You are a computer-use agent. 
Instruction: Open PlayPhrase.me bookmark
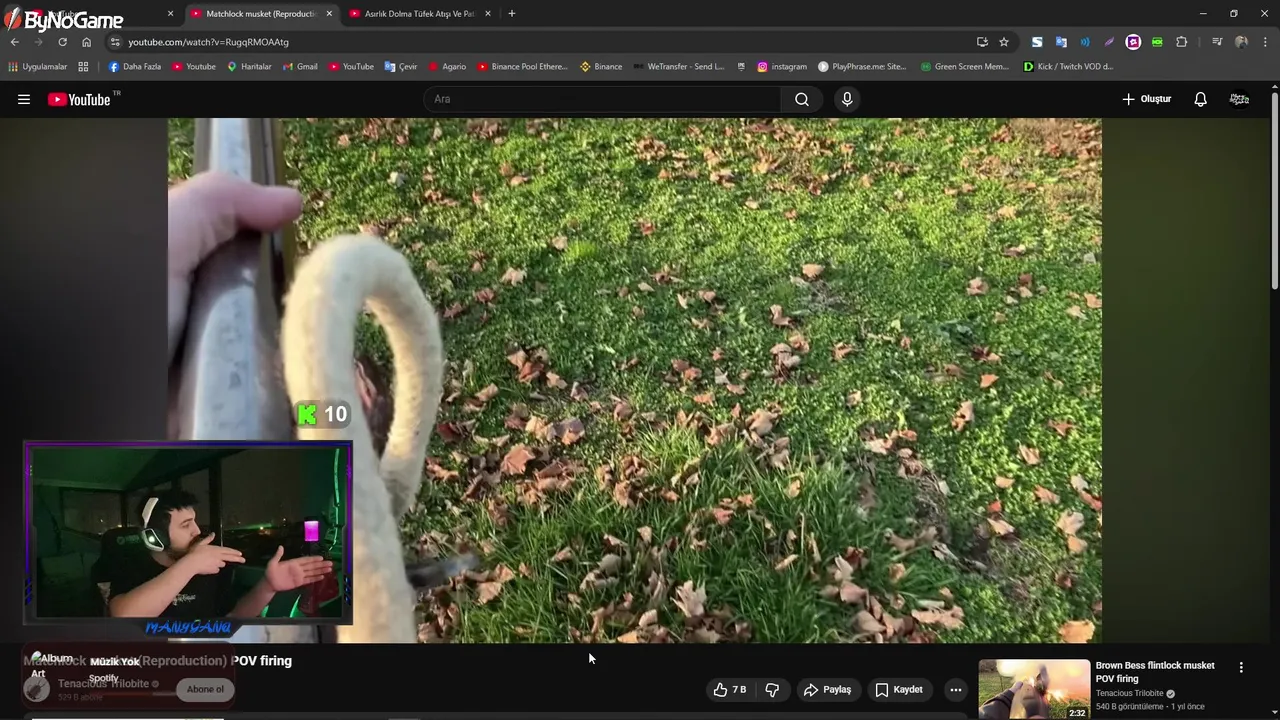[x=862, y=67]
